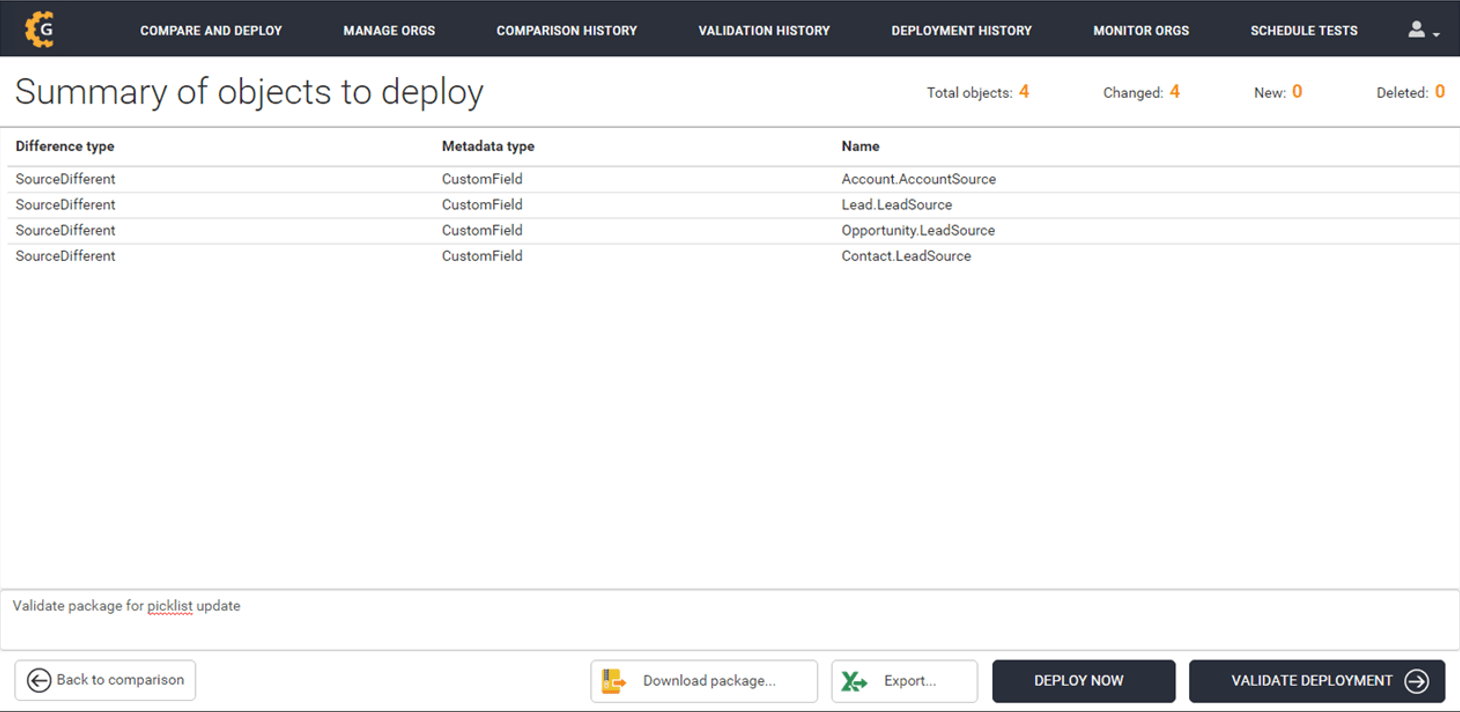This screenshot has width=1460, height=712.
Task: Open Schedule Tests section
Action: (1304, 30)
